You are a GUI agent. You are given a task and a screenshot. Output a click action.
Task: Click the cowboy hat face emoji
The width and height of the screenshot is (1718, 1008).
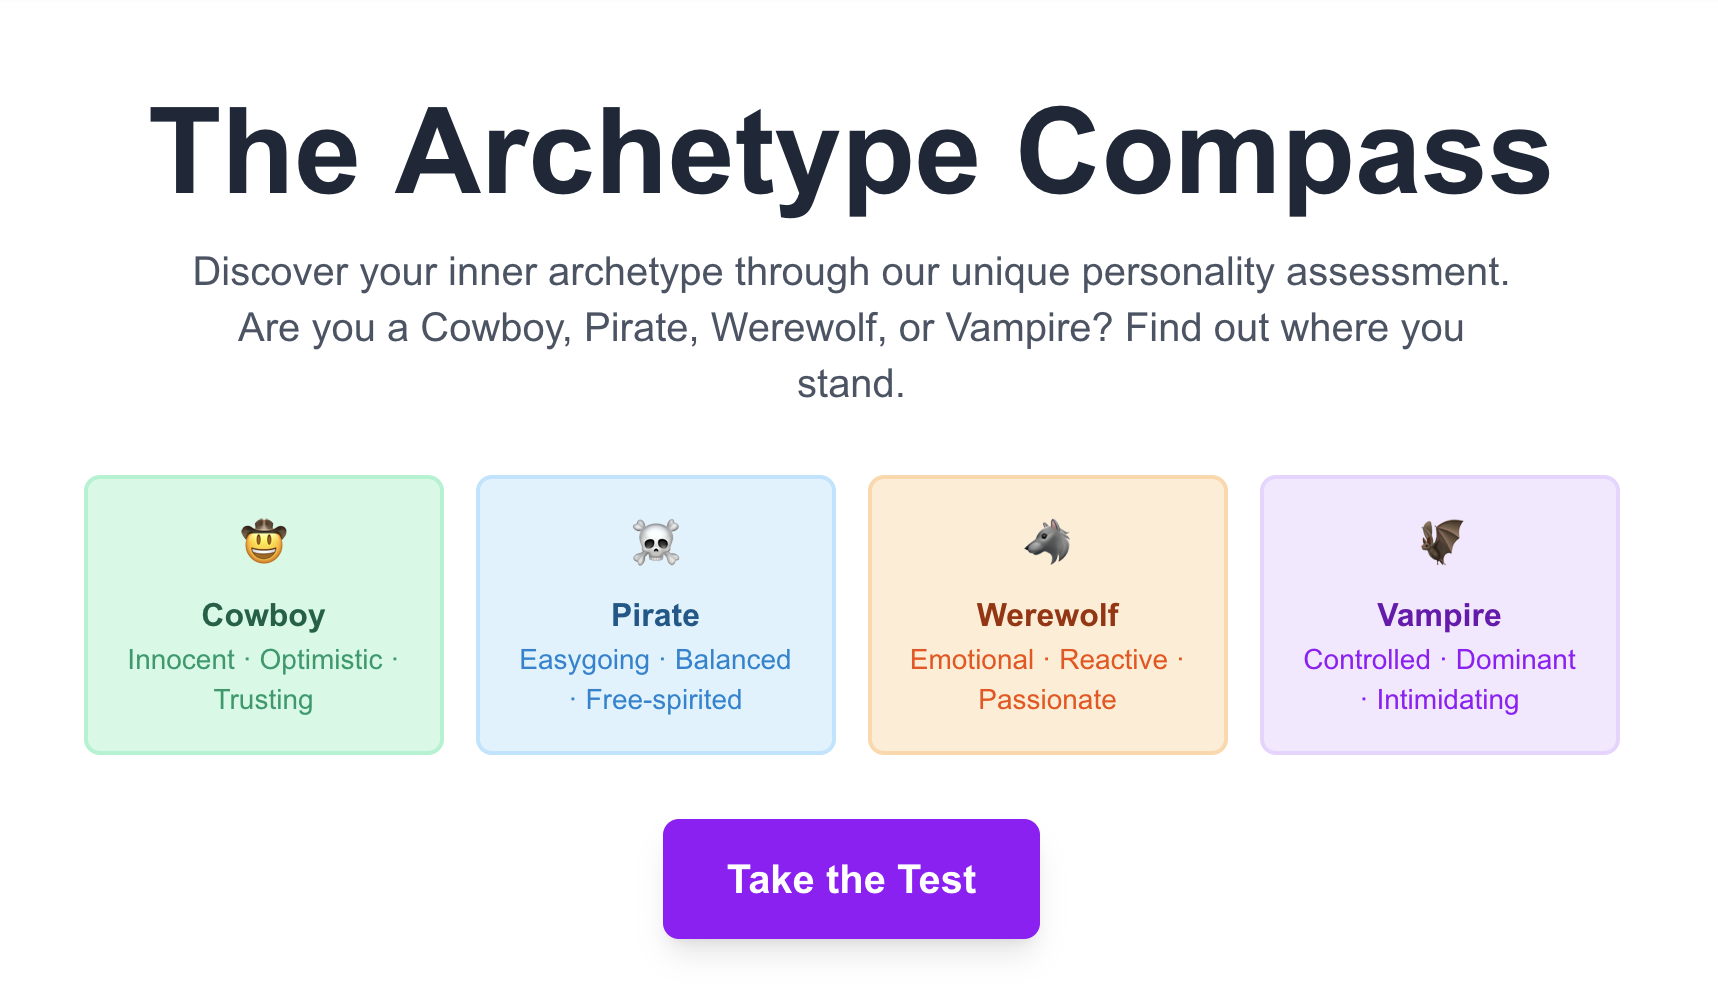[x=264, y=541]
